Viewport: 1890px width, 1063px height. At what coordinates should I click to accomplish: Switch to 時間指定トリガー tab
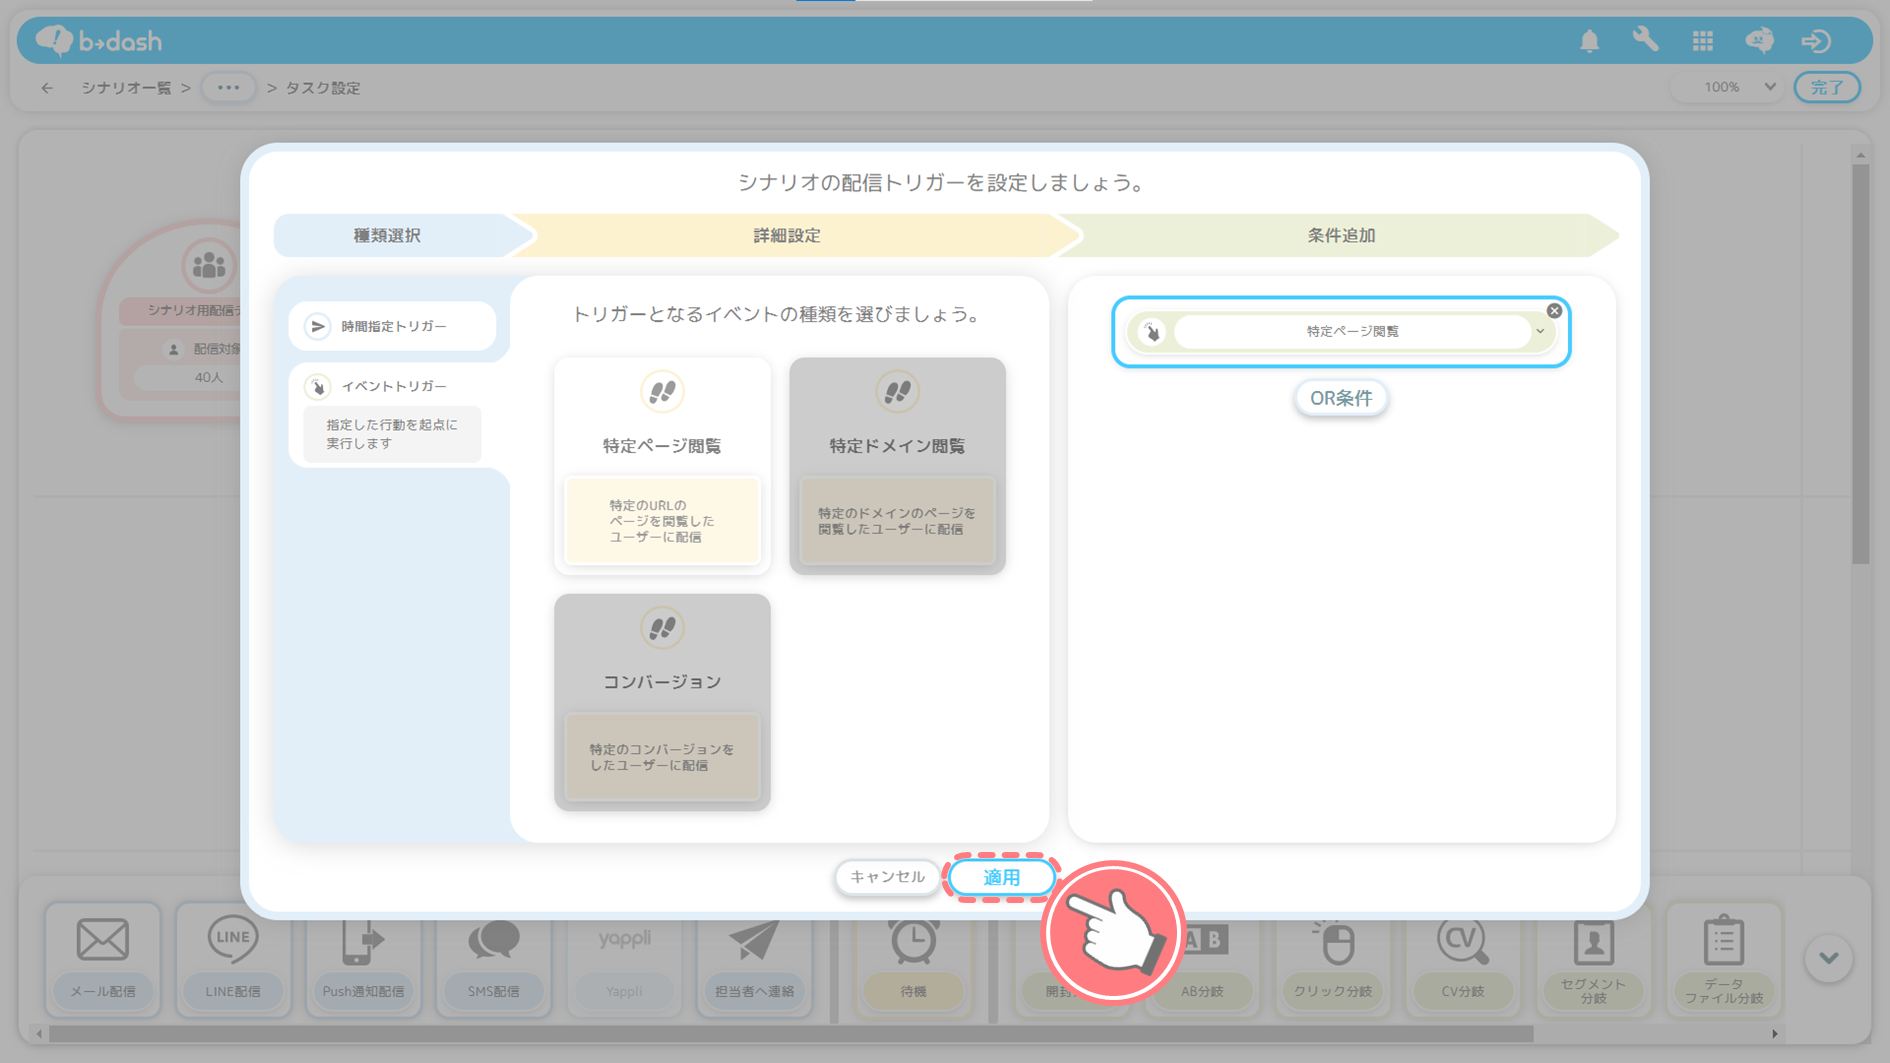coord(393,326)
